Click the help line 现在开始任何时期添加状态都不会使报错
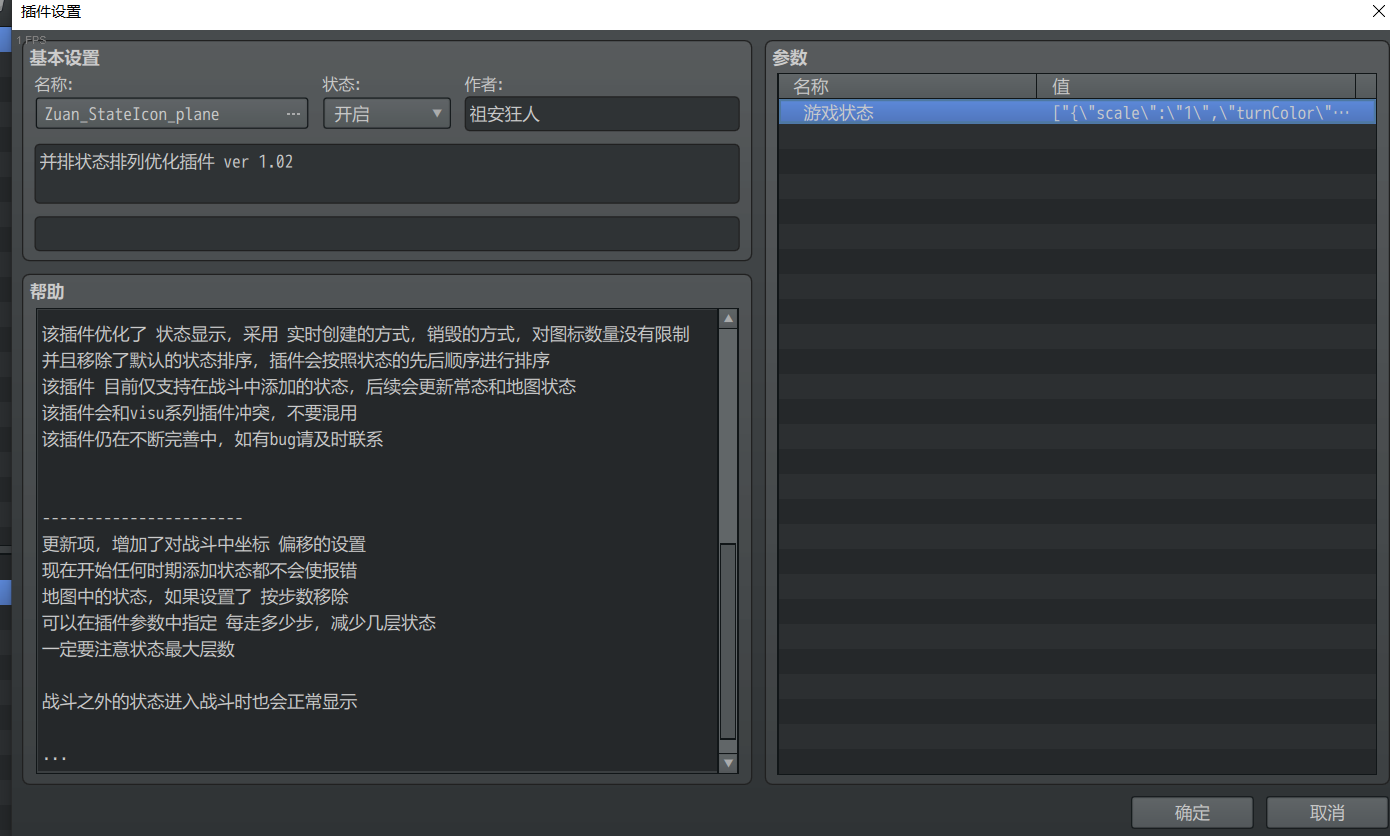 (200, 570)
